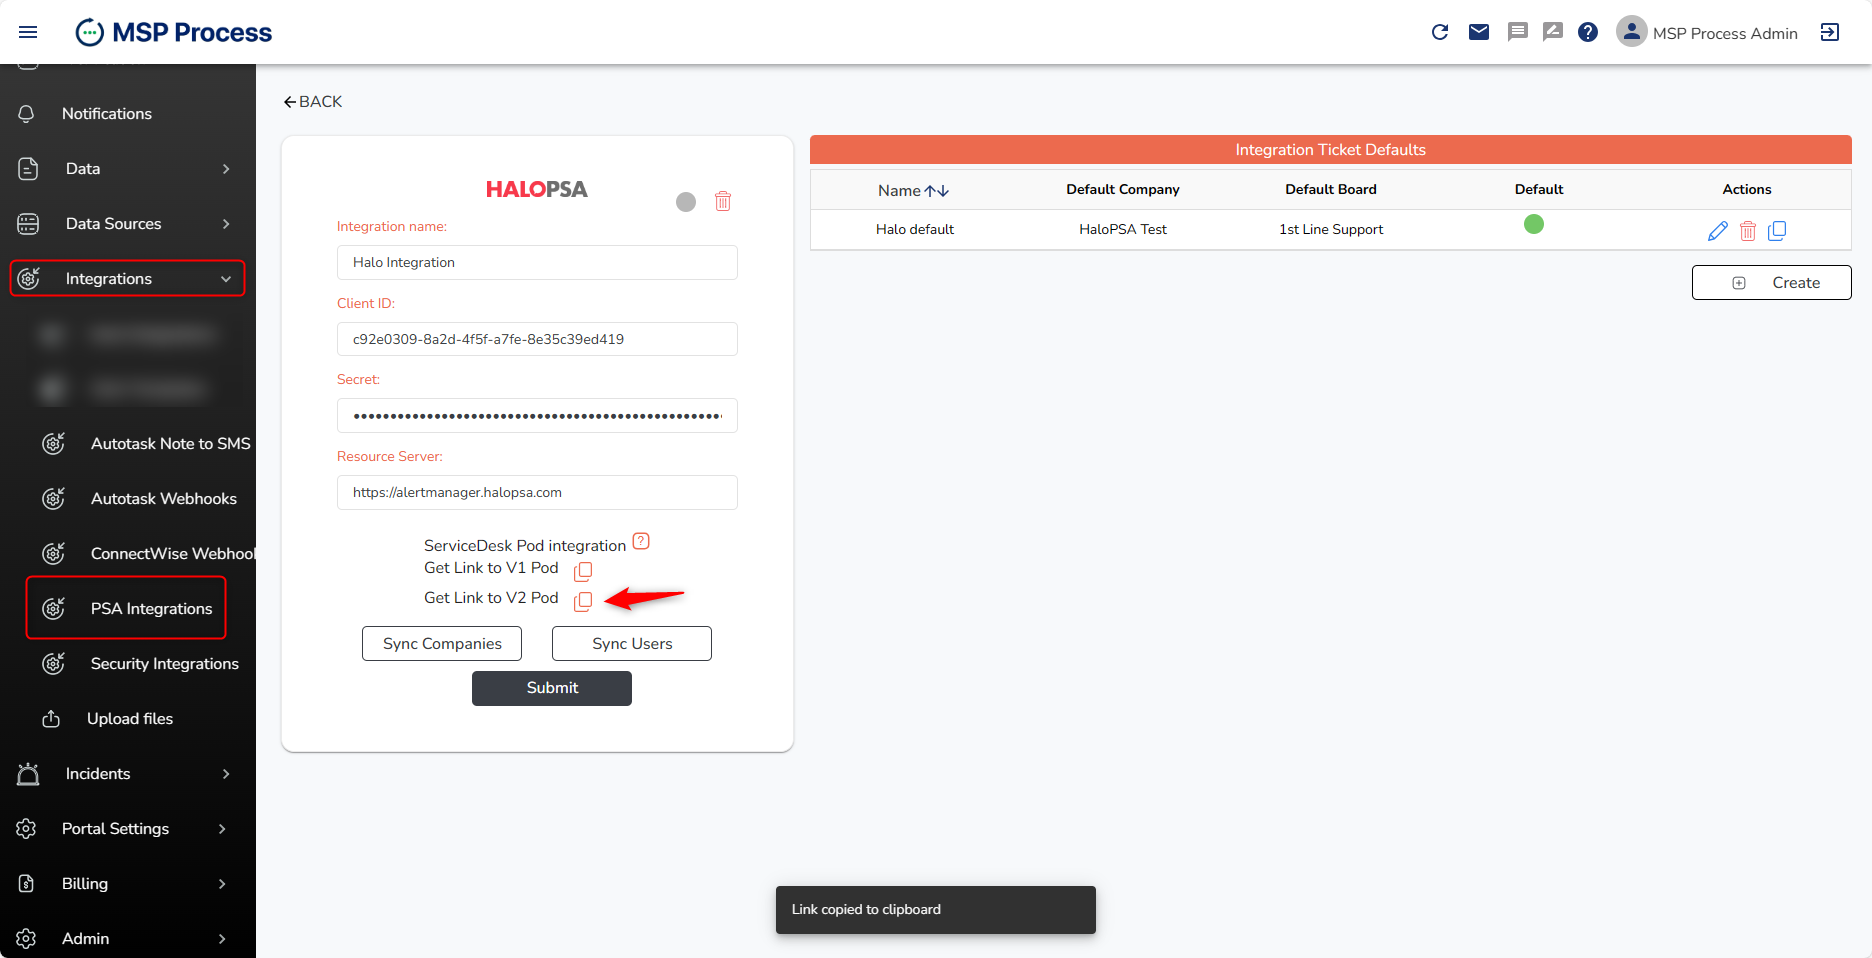The image size is (1872, 958).
Task: Click the MSP Process Admin username
Action: coord(1725,33)
